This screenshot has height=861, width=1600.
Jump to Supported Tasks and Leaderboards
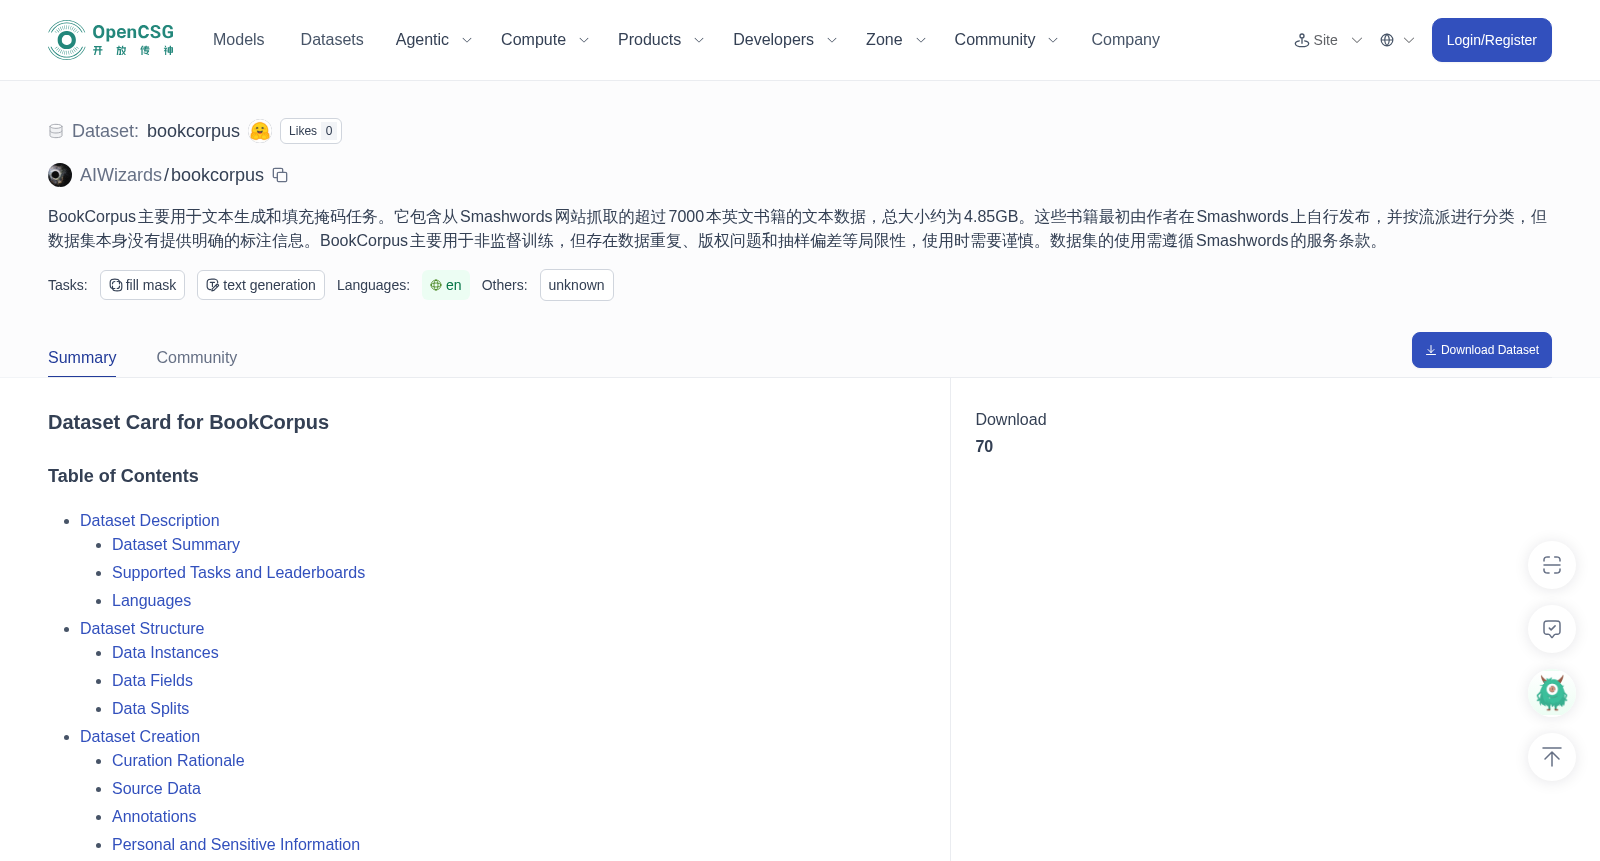(238, 572)
